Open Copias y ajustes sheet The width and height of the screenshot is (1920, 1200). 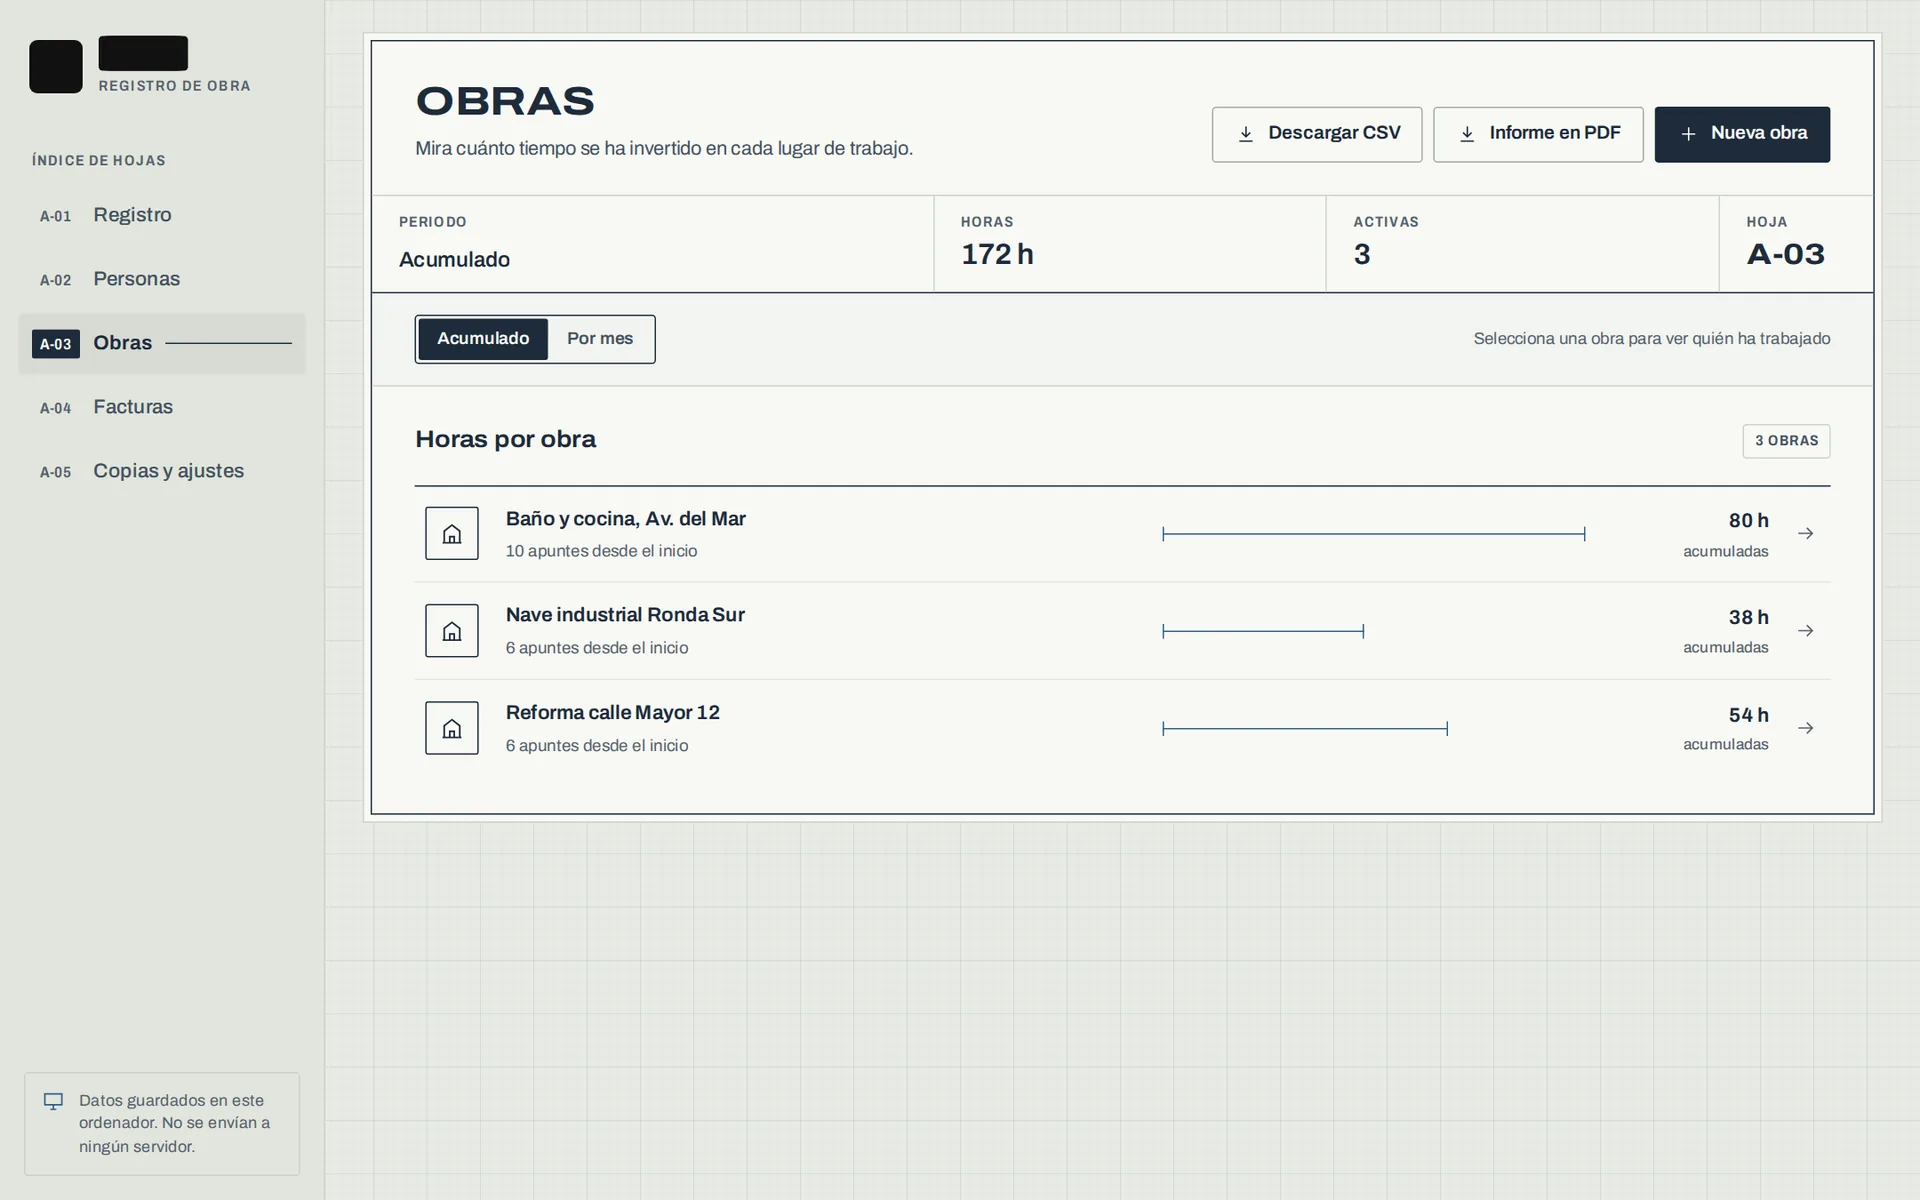pyautogui.click(x=162, y=471)
